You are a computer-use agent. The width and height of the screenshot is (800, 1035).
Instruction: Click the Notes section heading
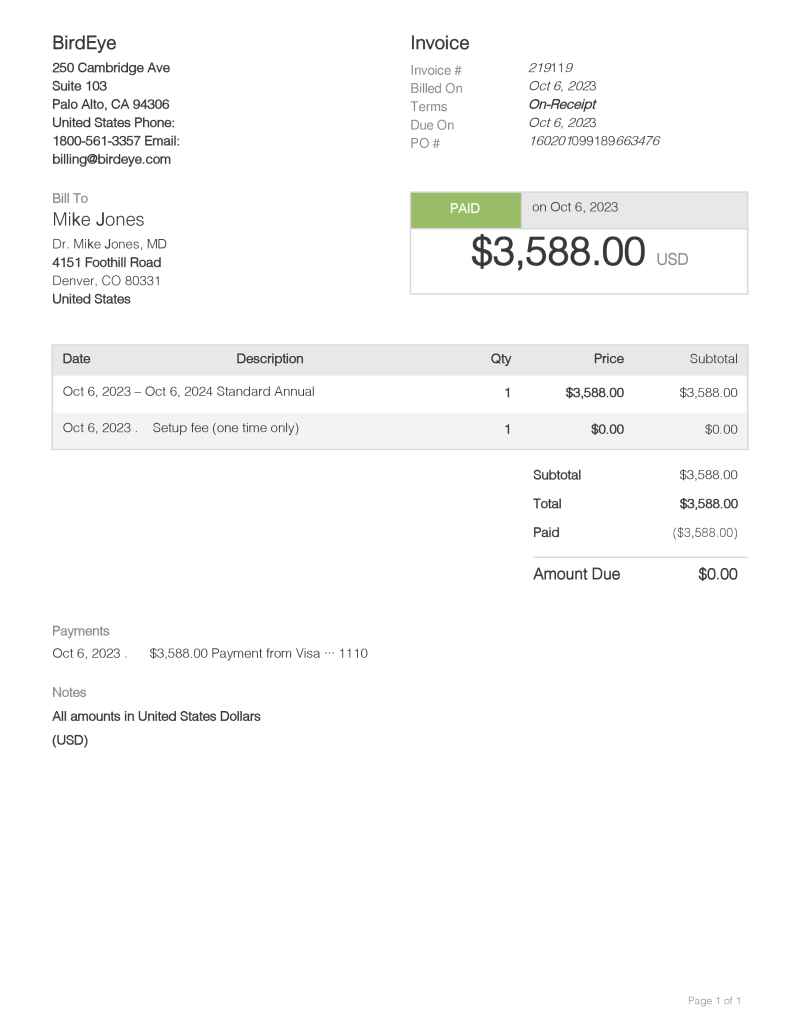(69, 692)
